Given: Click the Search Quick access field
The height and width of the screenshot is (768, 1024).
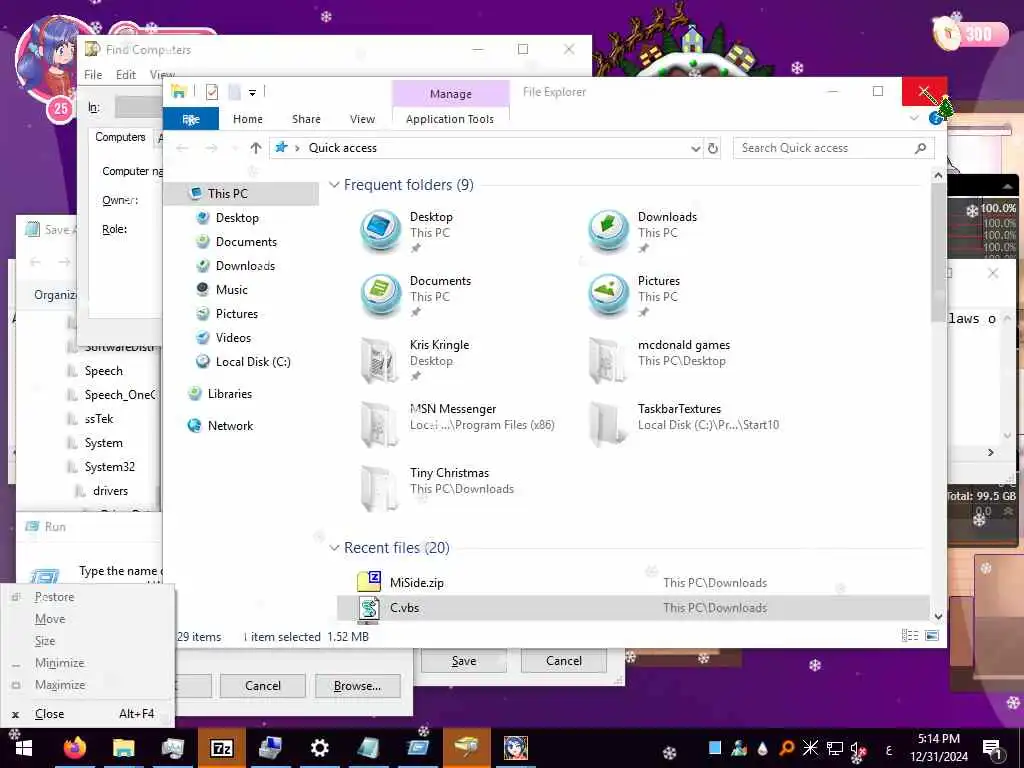Looking at the screenshot, I should click(833, 148).
